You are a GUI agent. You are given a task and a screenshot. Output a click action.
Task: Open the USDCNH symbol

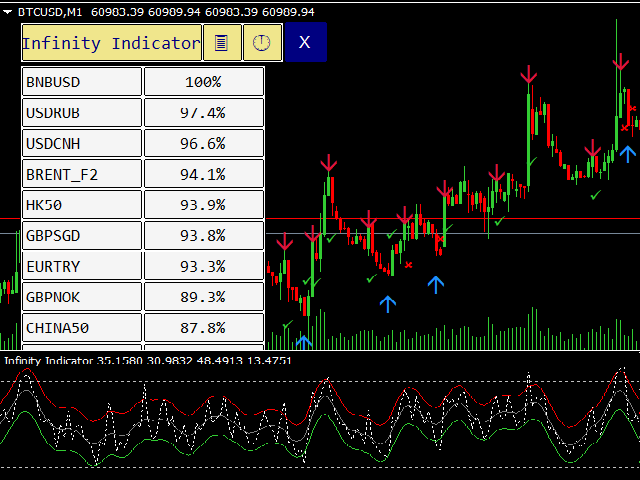82,144
